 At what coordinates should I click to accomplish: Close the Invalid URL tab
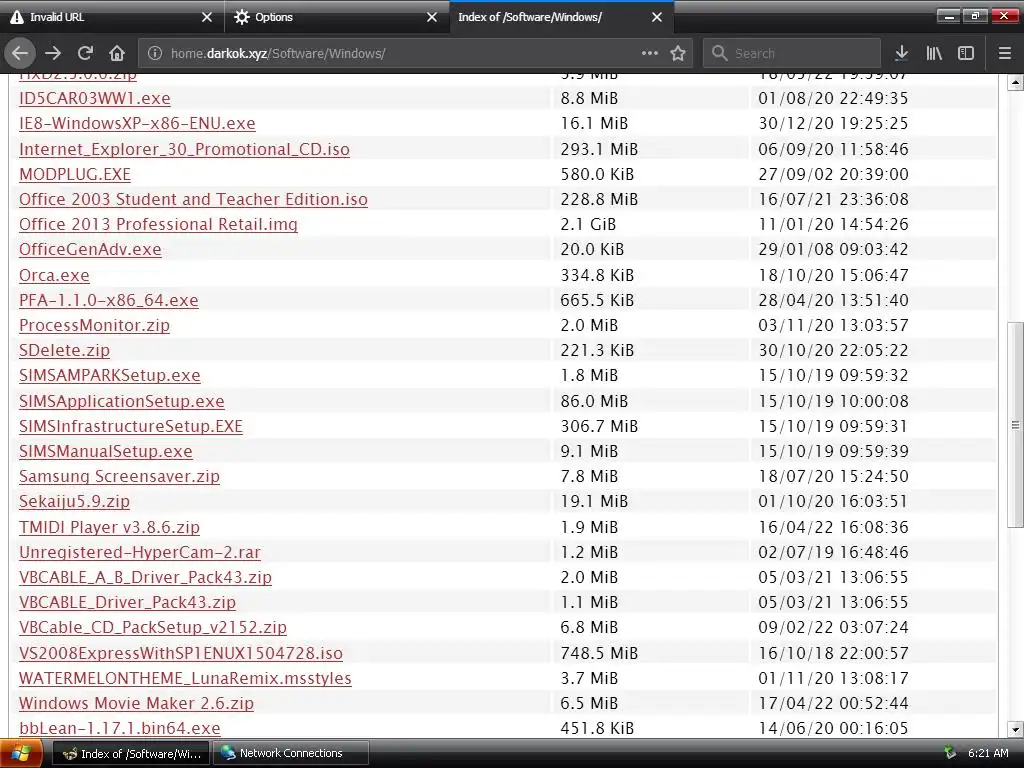[x=207, y=17]
